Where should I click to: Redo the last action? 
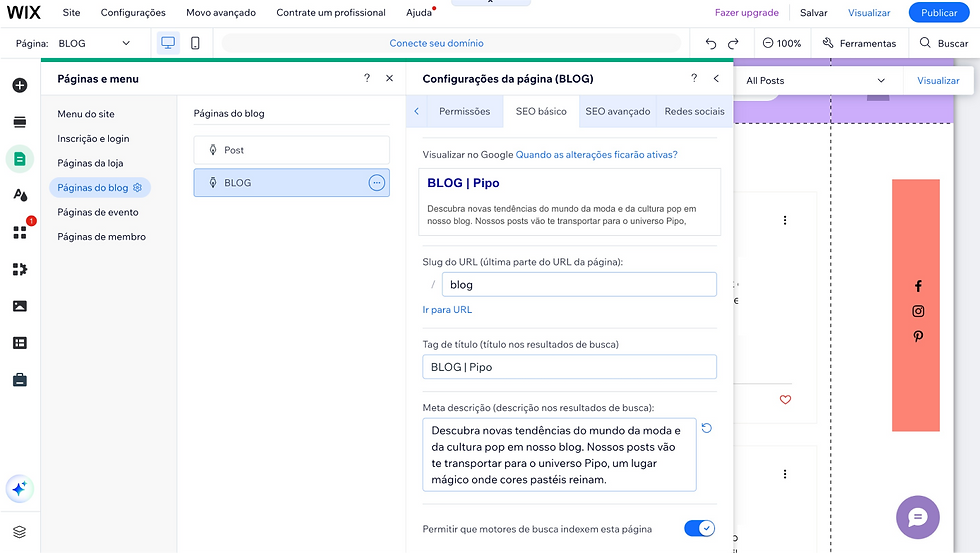(733, 43)
